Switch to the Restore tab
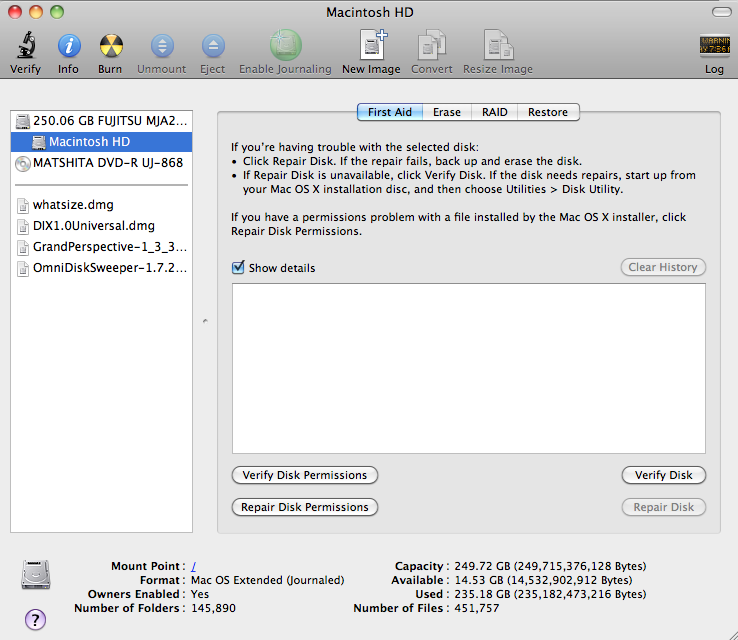 [548, 112]
